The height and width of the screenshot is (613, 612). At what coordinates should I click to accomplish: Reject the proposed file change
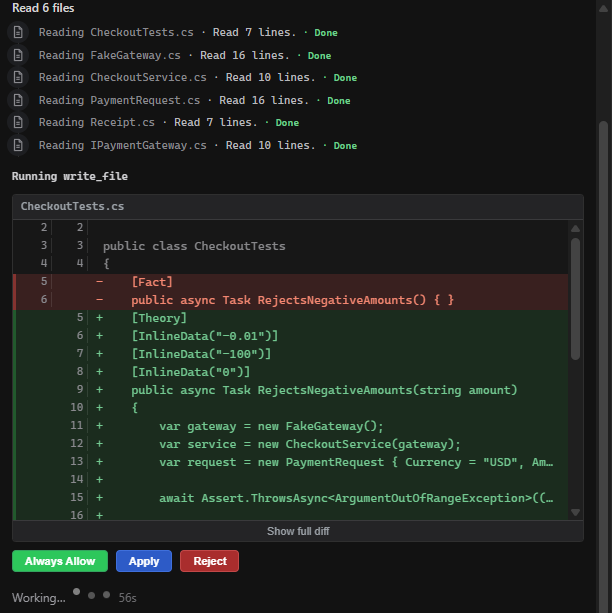click(209, 561)
